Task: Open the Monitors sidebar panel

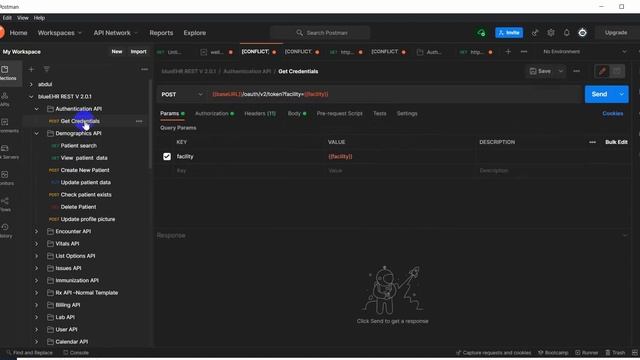Action: [x=6, y=178]
